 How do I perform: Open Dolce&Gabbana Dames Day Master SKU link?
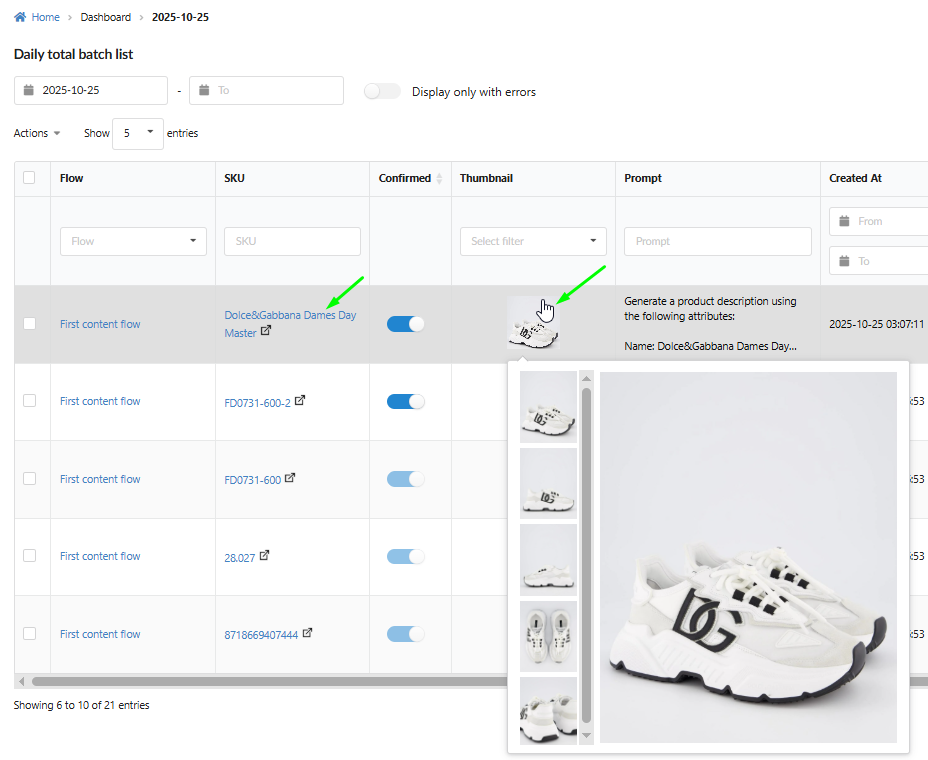(x=289, y=323)
